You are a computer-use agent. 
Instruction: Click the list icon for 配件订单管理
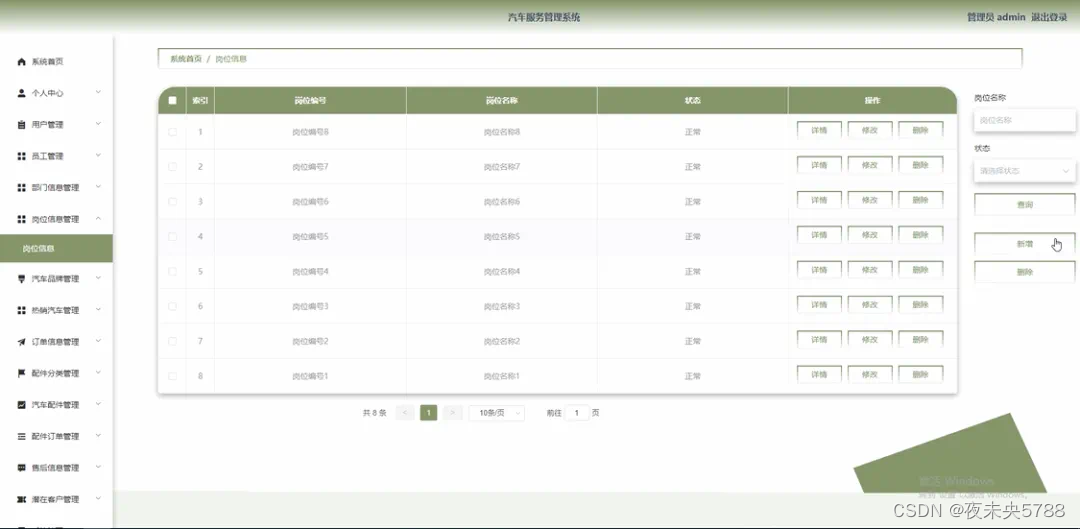click(x=21, y=436)
